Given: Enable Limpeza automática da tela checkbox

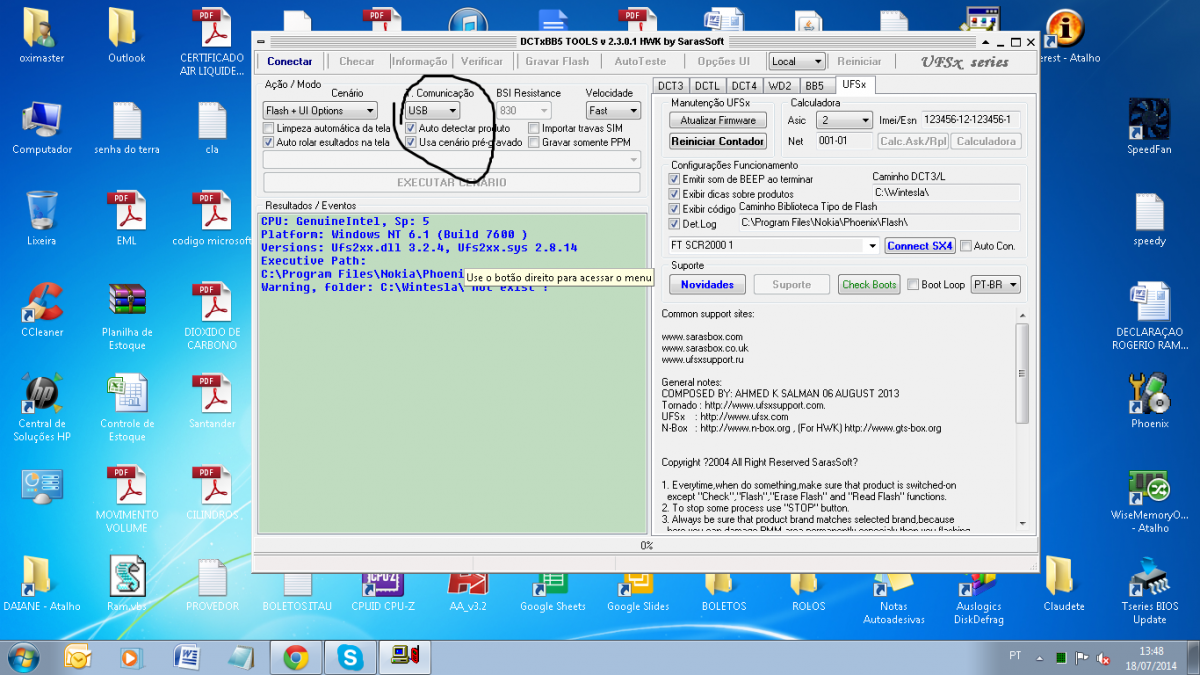Looking at the screenshot, I should coord(269,128).
